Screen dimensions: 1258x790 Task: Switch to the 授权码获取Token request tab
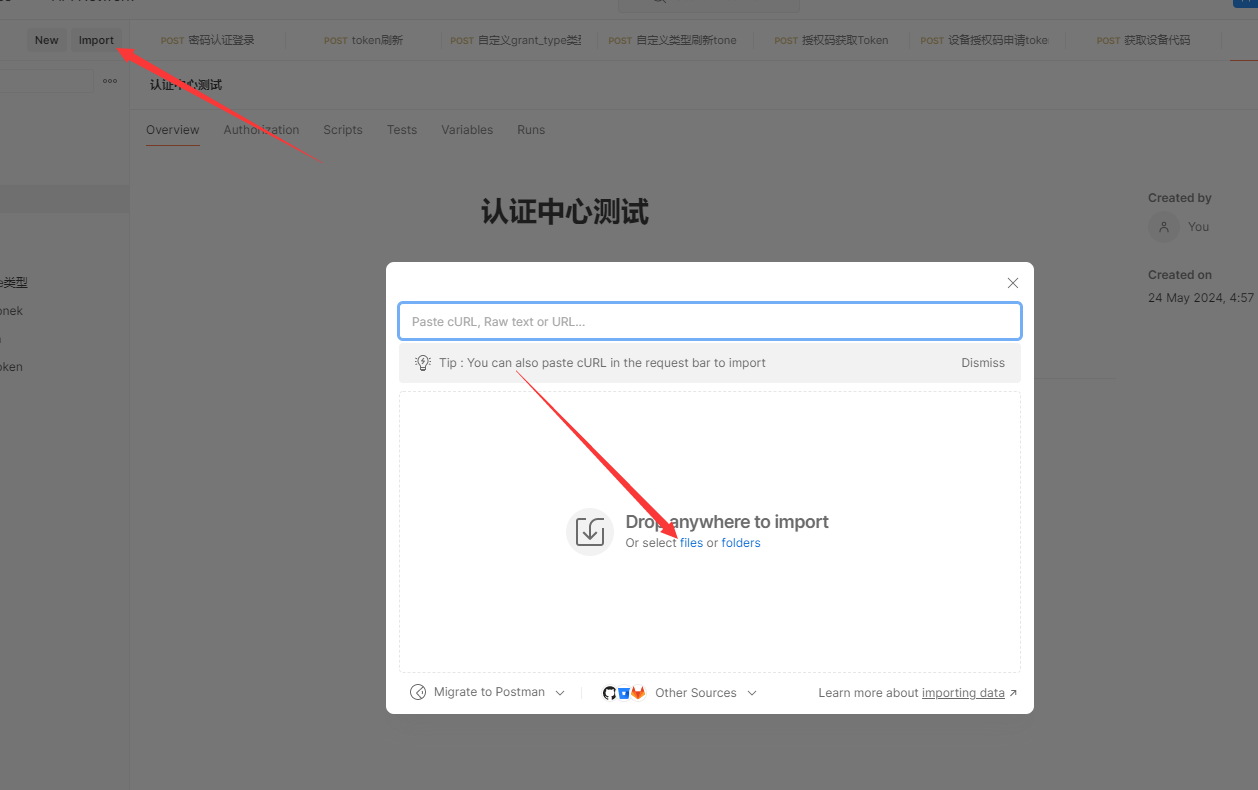(x=832, y=40)
